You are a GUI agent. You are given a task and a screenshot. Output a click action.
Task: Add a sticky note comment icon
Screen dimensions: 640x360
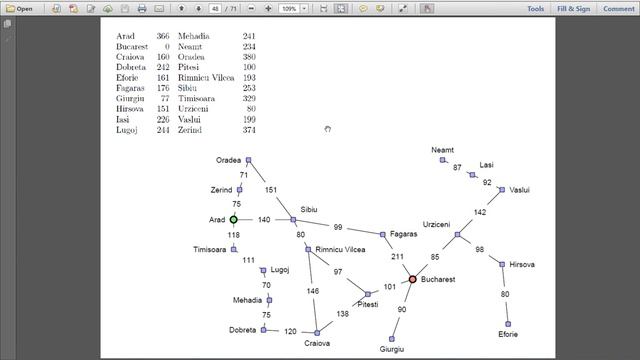pos(363,9)
